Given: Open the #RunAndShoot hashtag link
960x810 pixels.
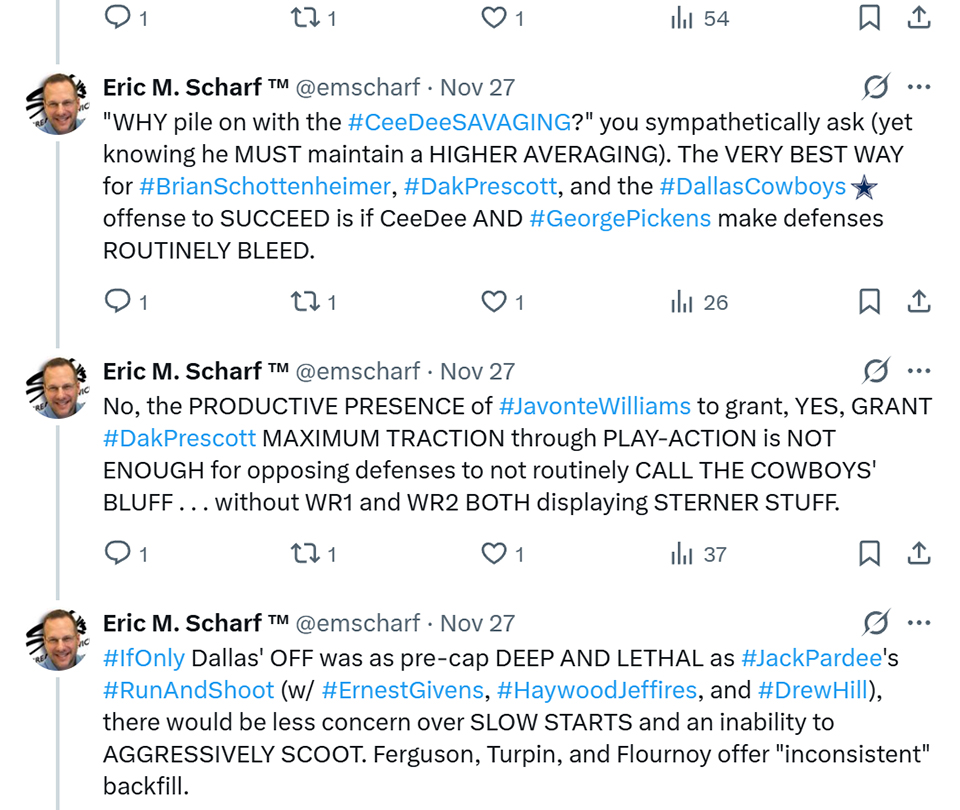Looking at the screenshot, I should point(188,690).
